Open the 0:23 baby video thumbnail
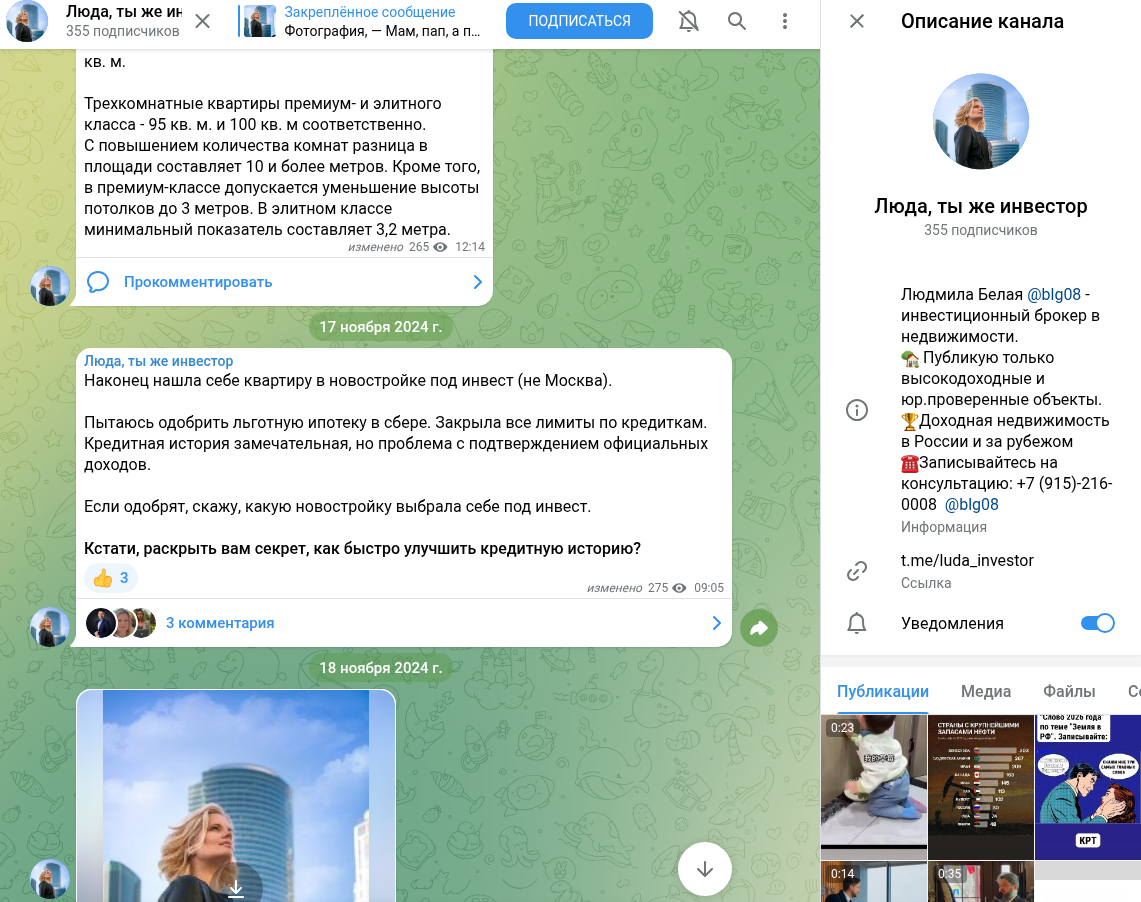This screenshot has width=1141, height=902. 874,787
